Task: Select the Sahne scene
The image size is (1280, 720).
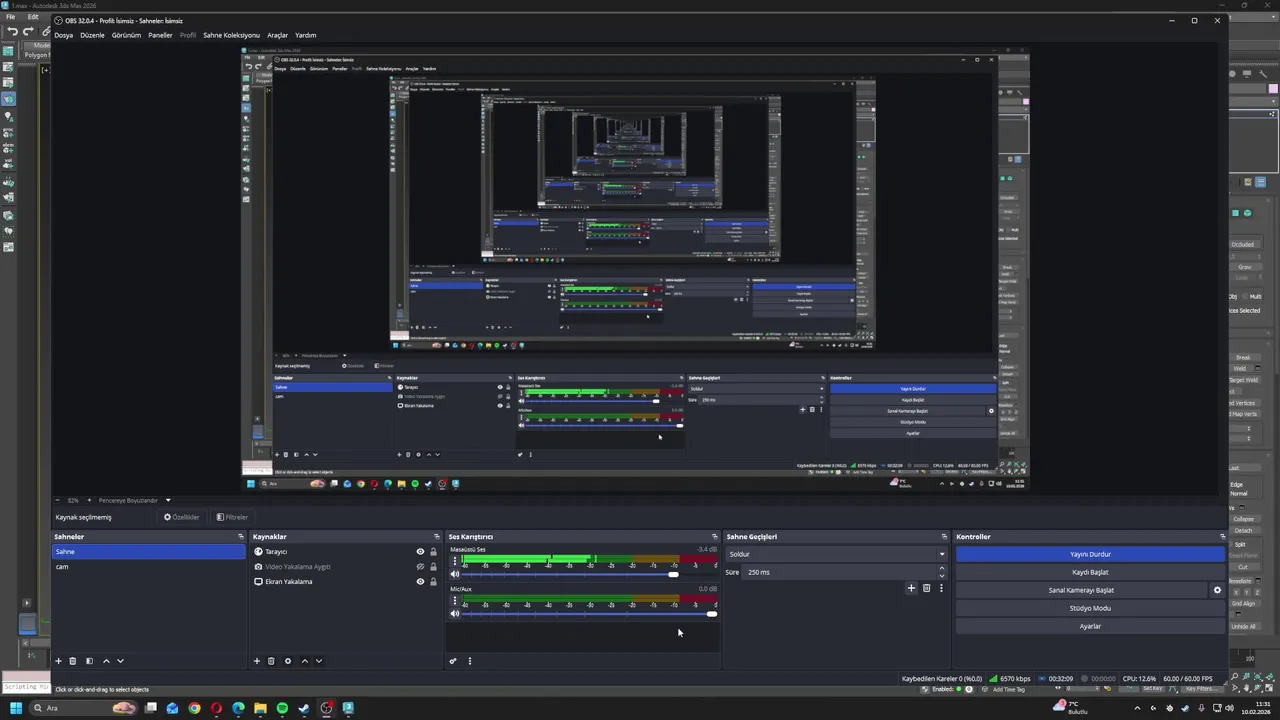Action: coord(148,552)
